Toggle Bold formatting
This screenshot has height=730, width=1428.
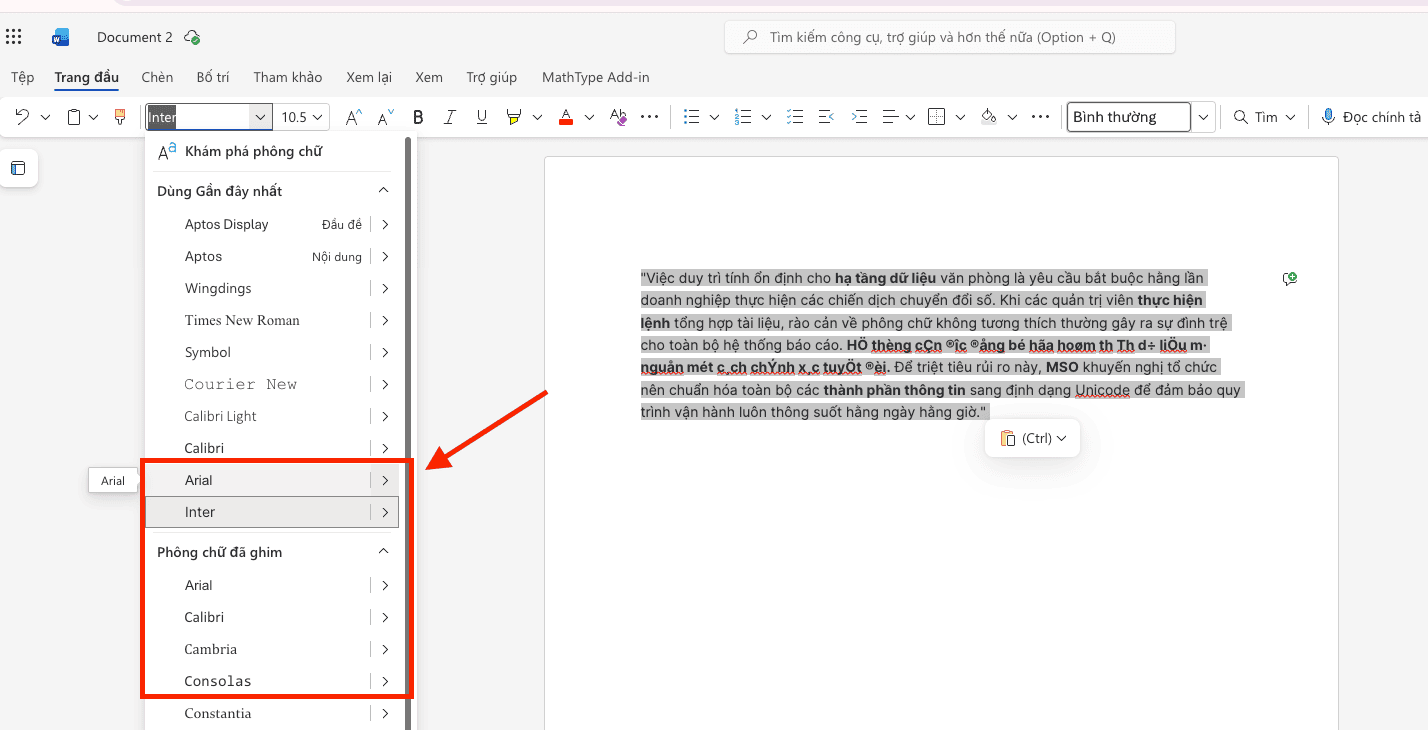click(417, 116)
